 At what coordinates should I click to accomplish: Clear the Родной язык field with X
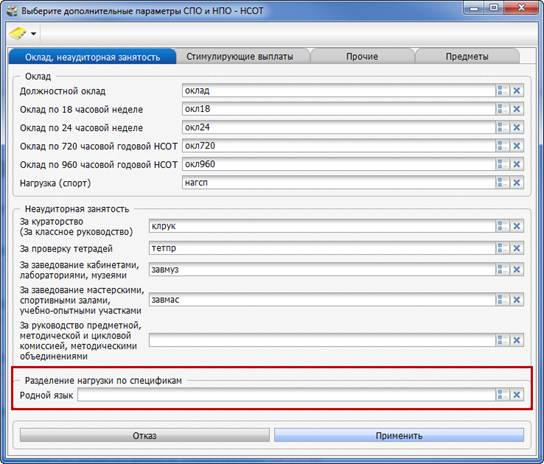(x=517, y=395)
